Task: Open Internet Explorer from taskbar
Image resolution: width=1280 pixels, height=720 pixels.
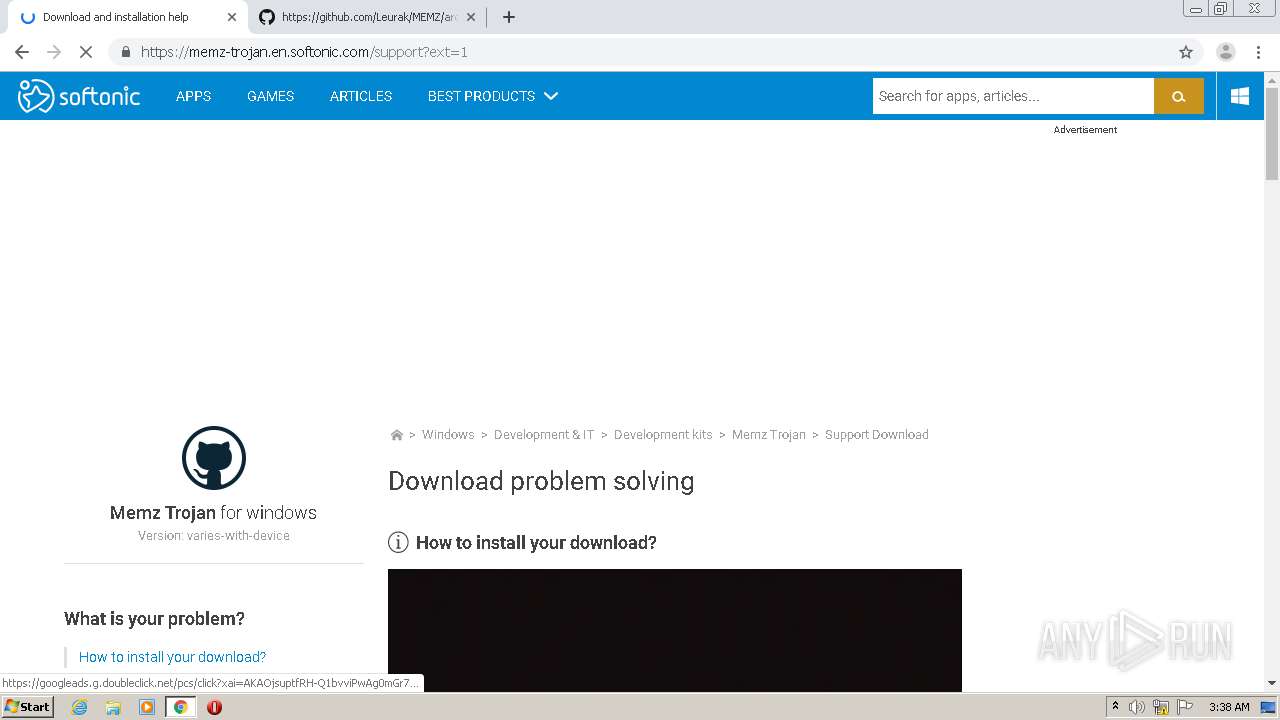Action: (79, 707)
